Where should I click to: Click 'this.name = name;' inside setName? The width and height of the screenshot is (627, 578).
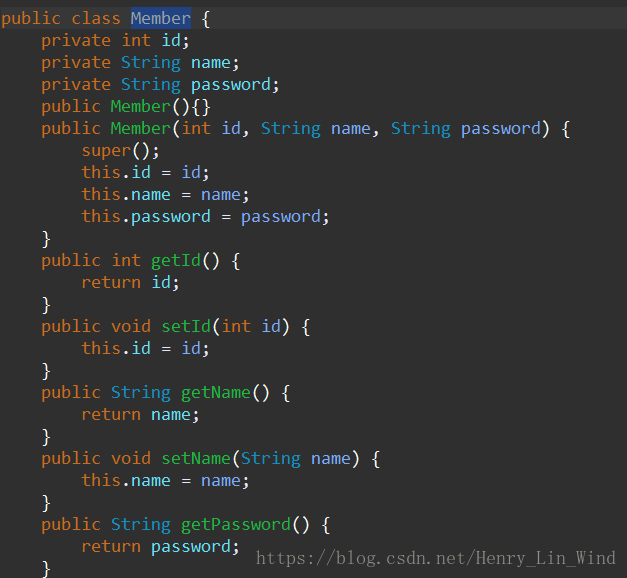pos(166,481)
